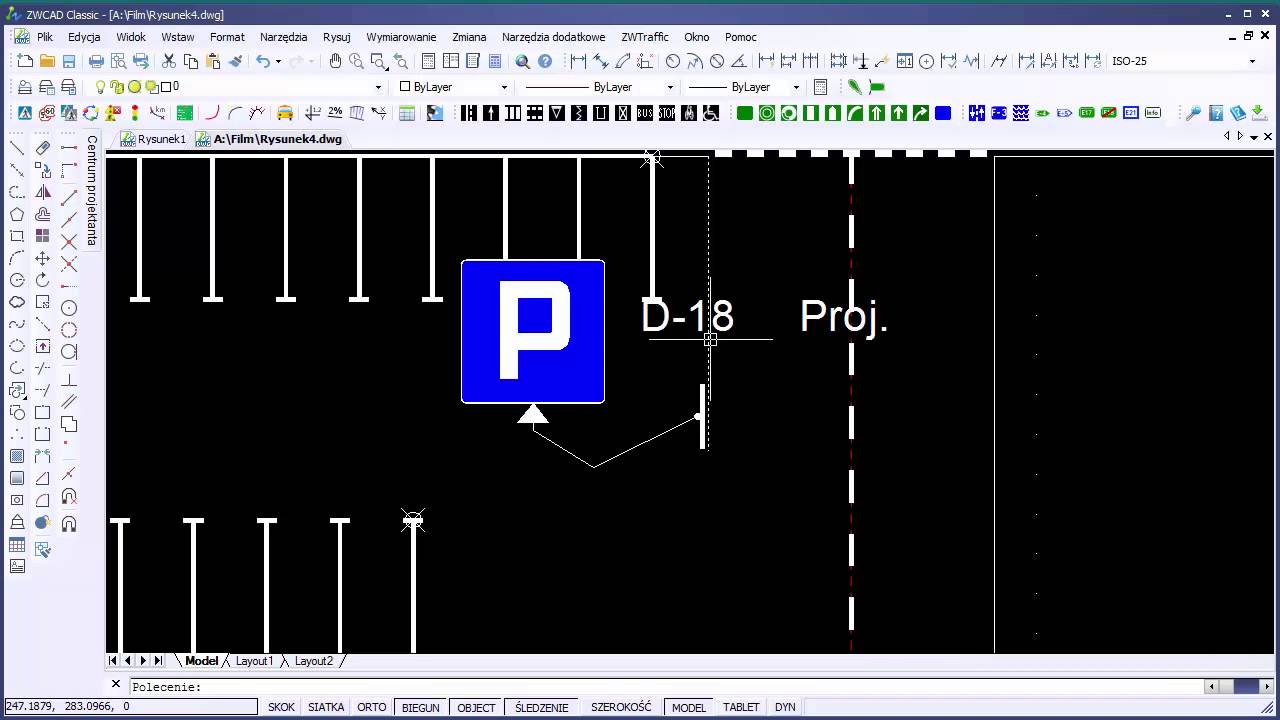Select the Line draw tool
1280x720 pixels.
[17, 148]
